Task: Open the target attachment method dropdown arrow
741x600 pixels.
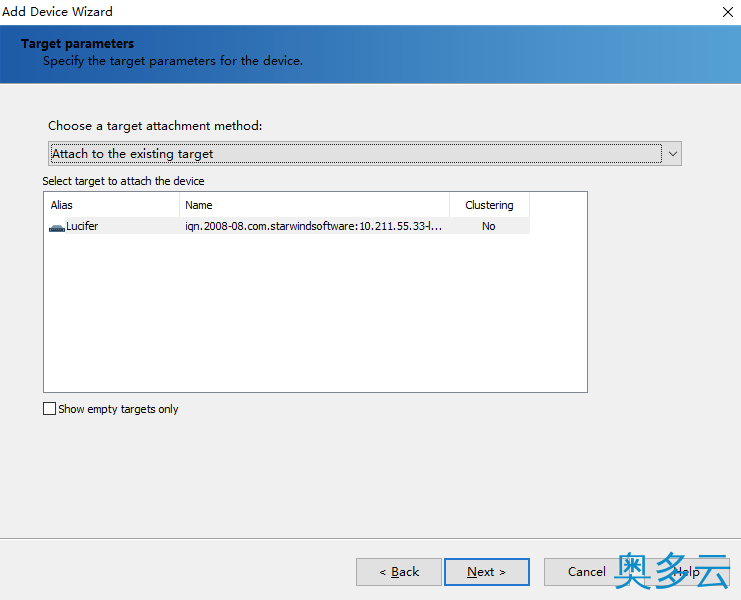Action: click(672, 154)
